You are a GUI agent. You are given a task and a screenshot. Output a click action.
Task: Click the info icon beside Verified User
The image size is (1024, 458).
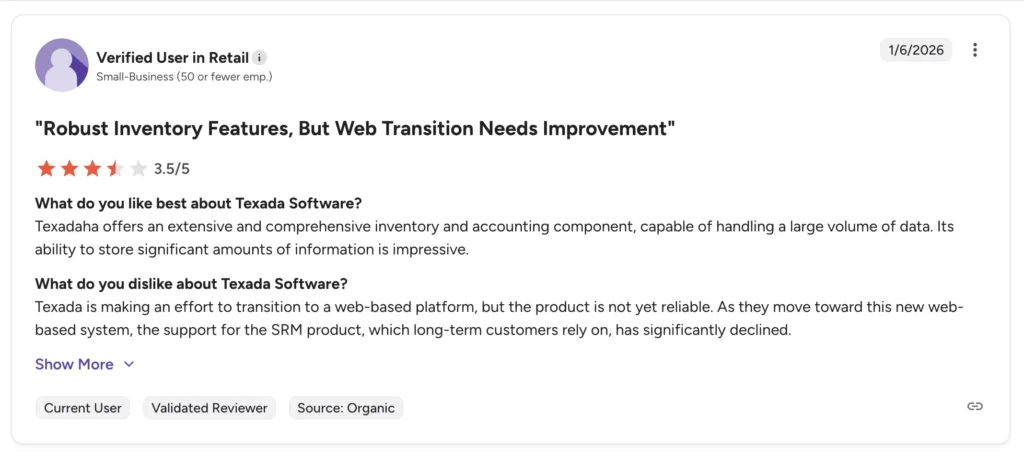[x=260, y=58]
